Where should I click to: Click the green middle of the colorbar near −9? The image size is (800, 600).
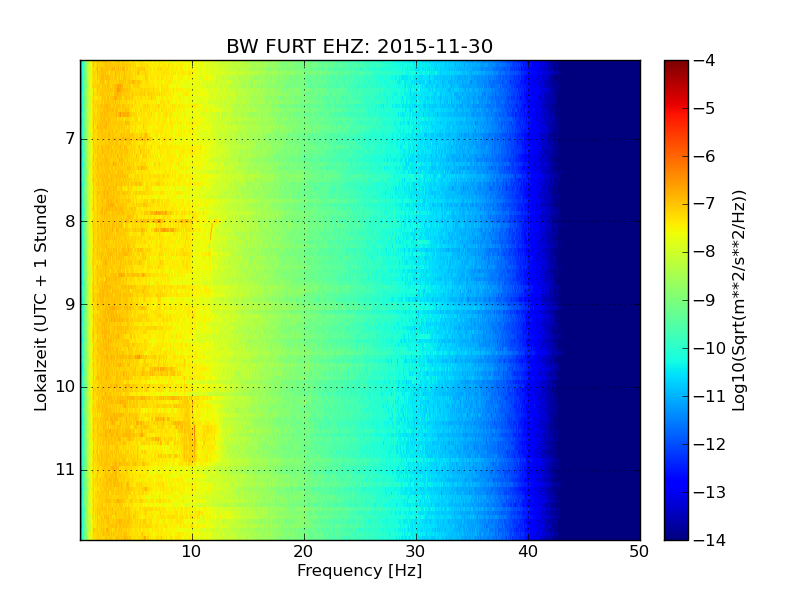click(676, 300)
